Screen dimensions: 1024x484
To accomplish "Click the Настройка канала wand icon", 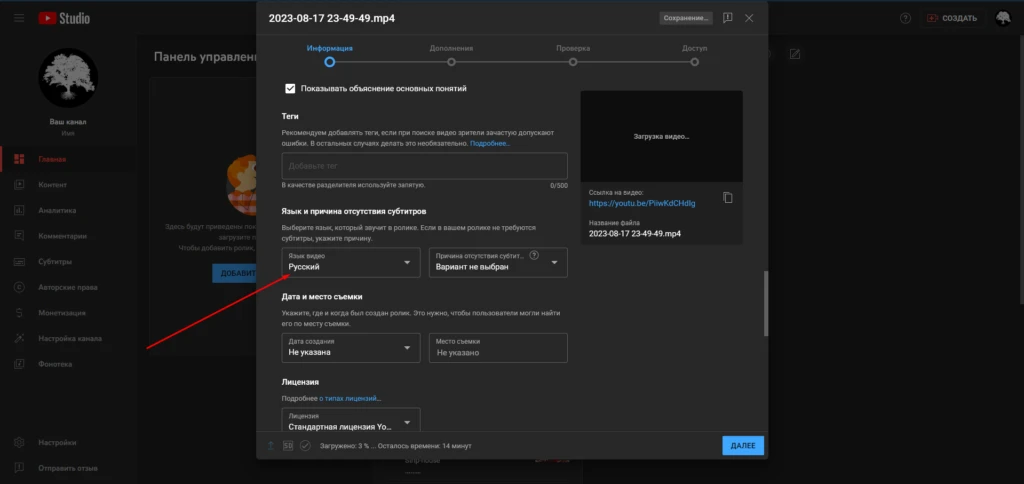I will [x=19, y=338].
